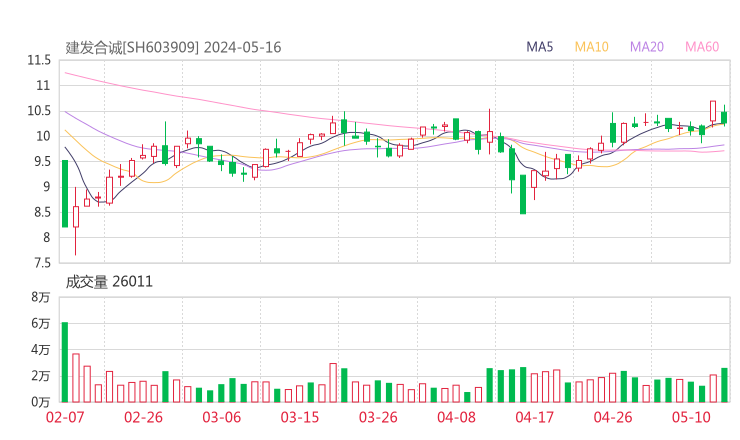The height and width of the screenshot is (440, 740).
Task: Click the MA20 legend label
Action: click(x=647, y=47)
